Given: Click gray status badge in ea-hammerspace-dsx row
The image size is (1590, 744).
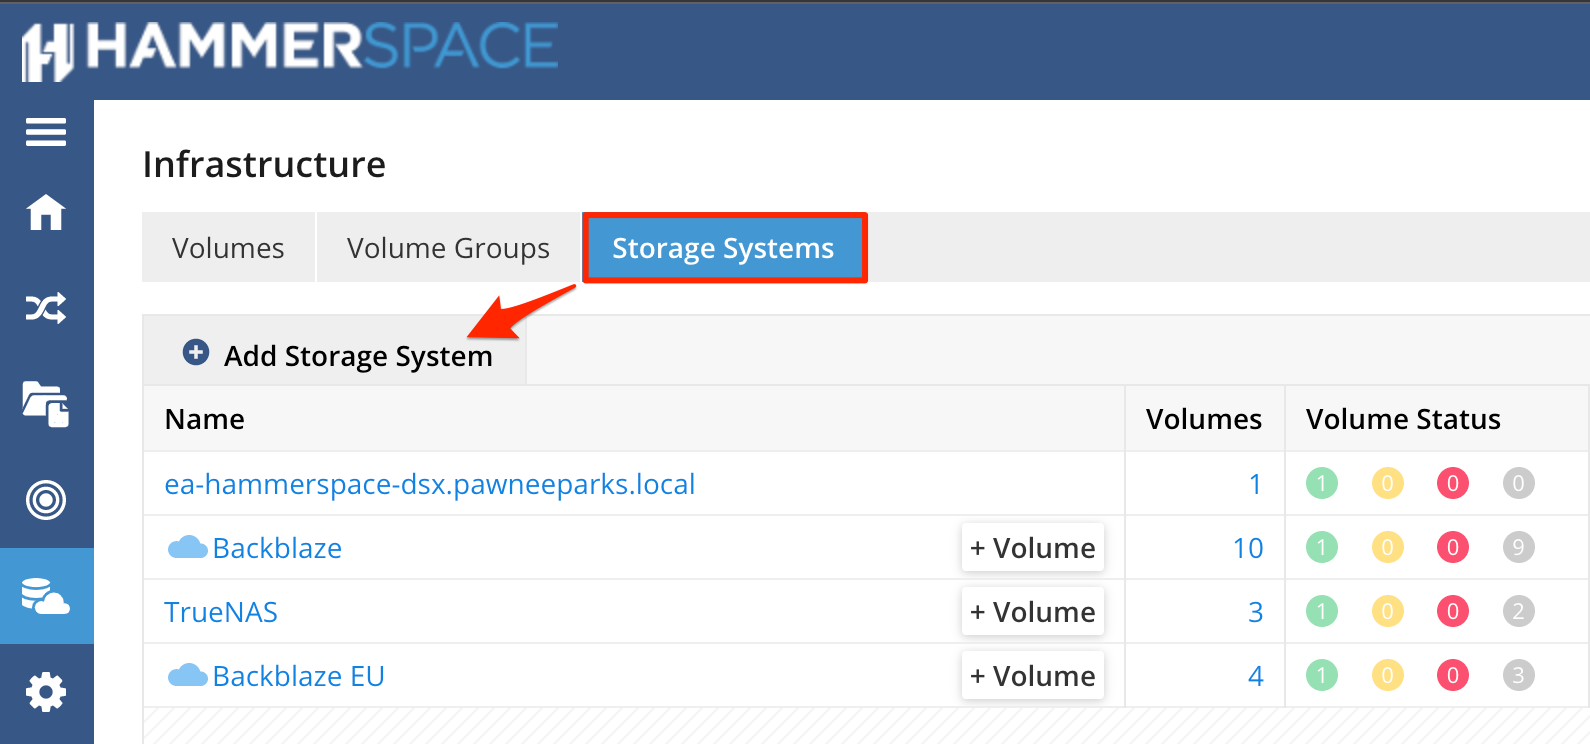Looking at the screenshot, I should [1518, 484].
